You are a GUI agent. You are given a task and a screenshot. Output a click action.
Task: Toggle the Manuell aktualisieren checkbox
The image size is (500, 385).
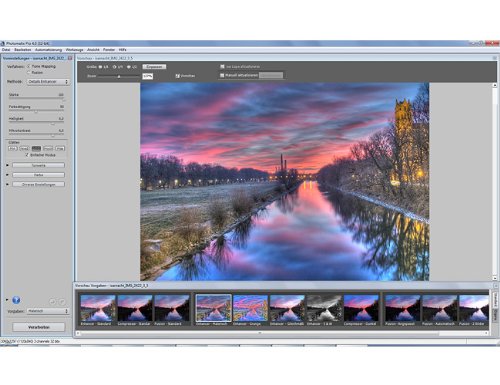pyautogui.click(x=222, y=75)
